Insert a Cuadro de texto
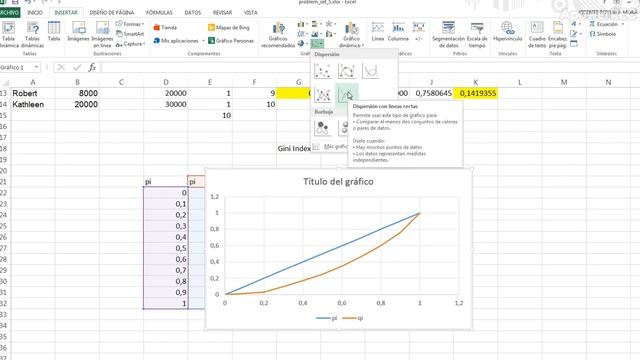 [x=537, y=35]
